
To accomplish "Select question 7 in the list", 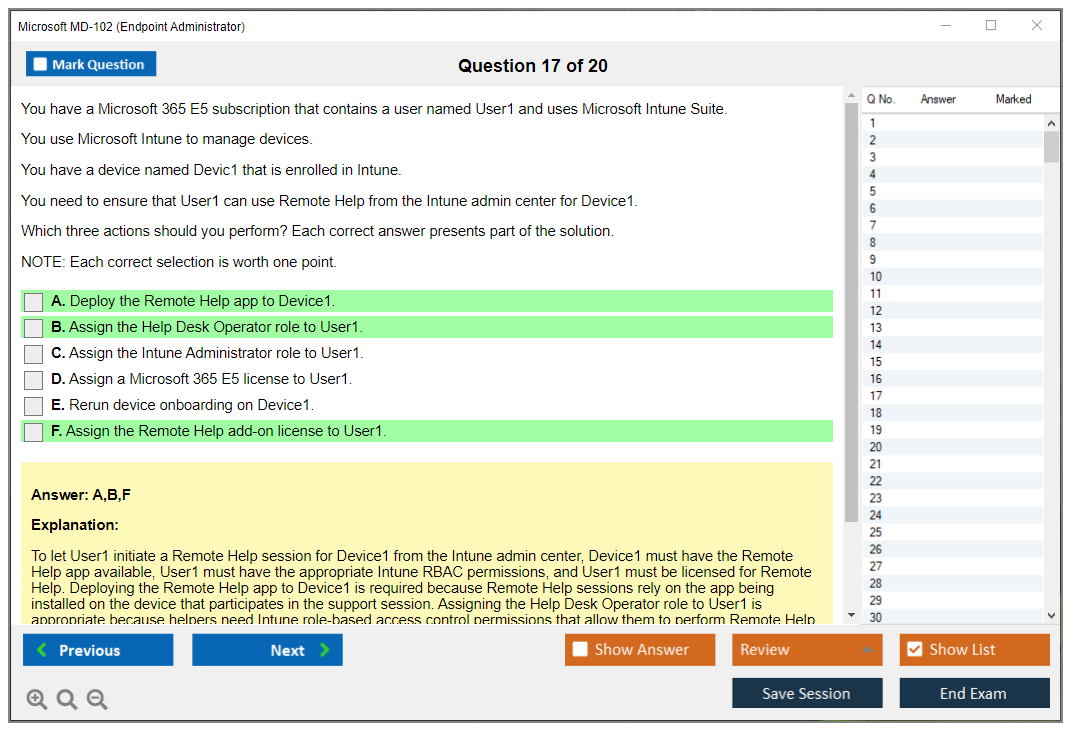I will click(x=953, y=226).
